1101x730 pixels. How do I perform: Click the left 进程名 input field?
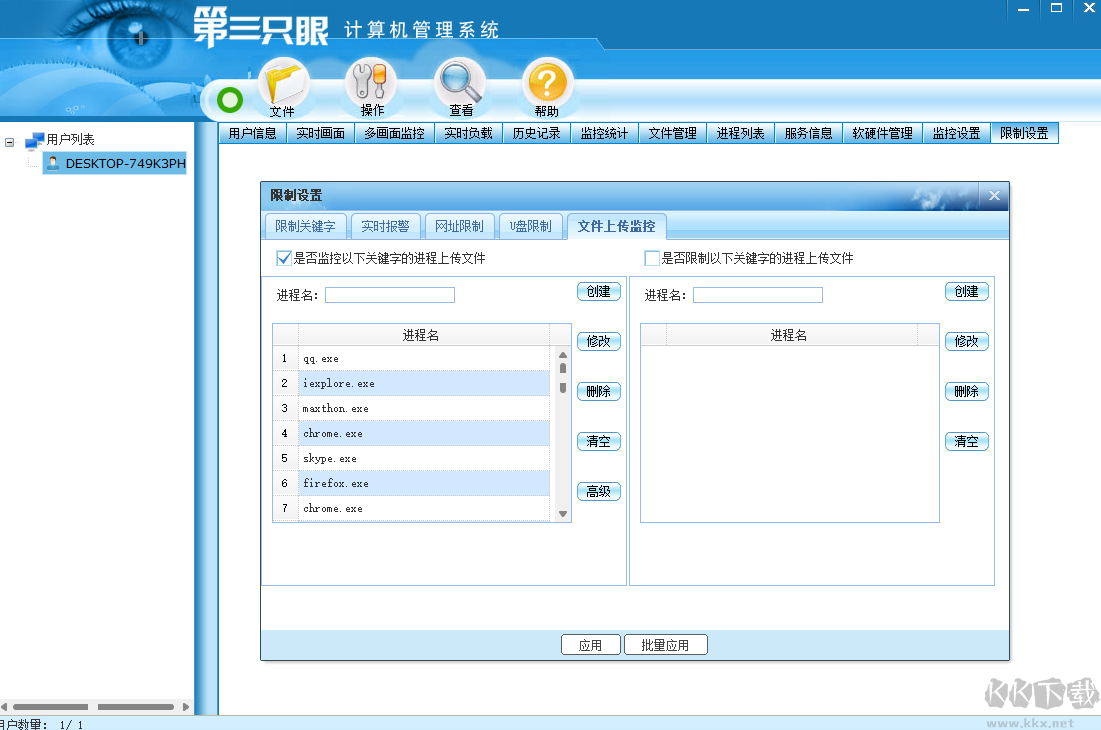tap(389, 295)
